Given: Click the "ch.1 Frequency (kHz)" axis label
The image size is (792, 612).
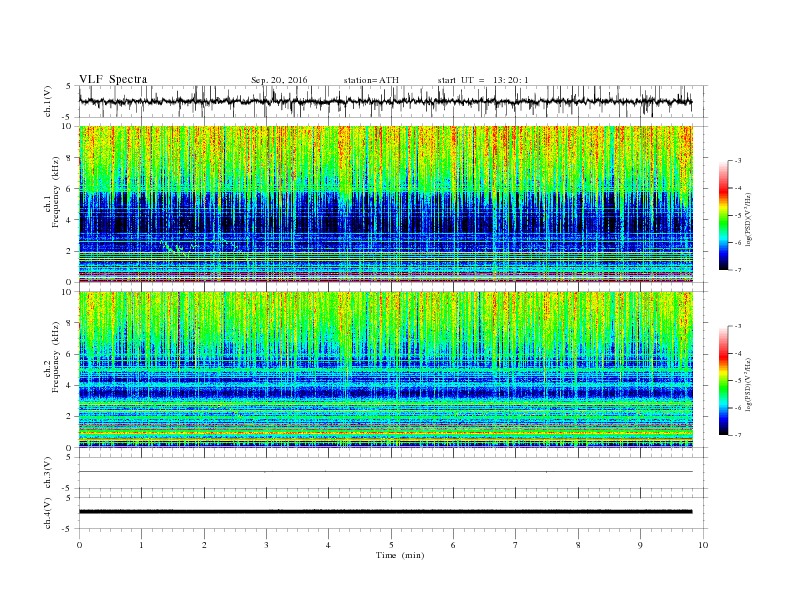Looking at the screenshot, I should (x=52, y=192).
